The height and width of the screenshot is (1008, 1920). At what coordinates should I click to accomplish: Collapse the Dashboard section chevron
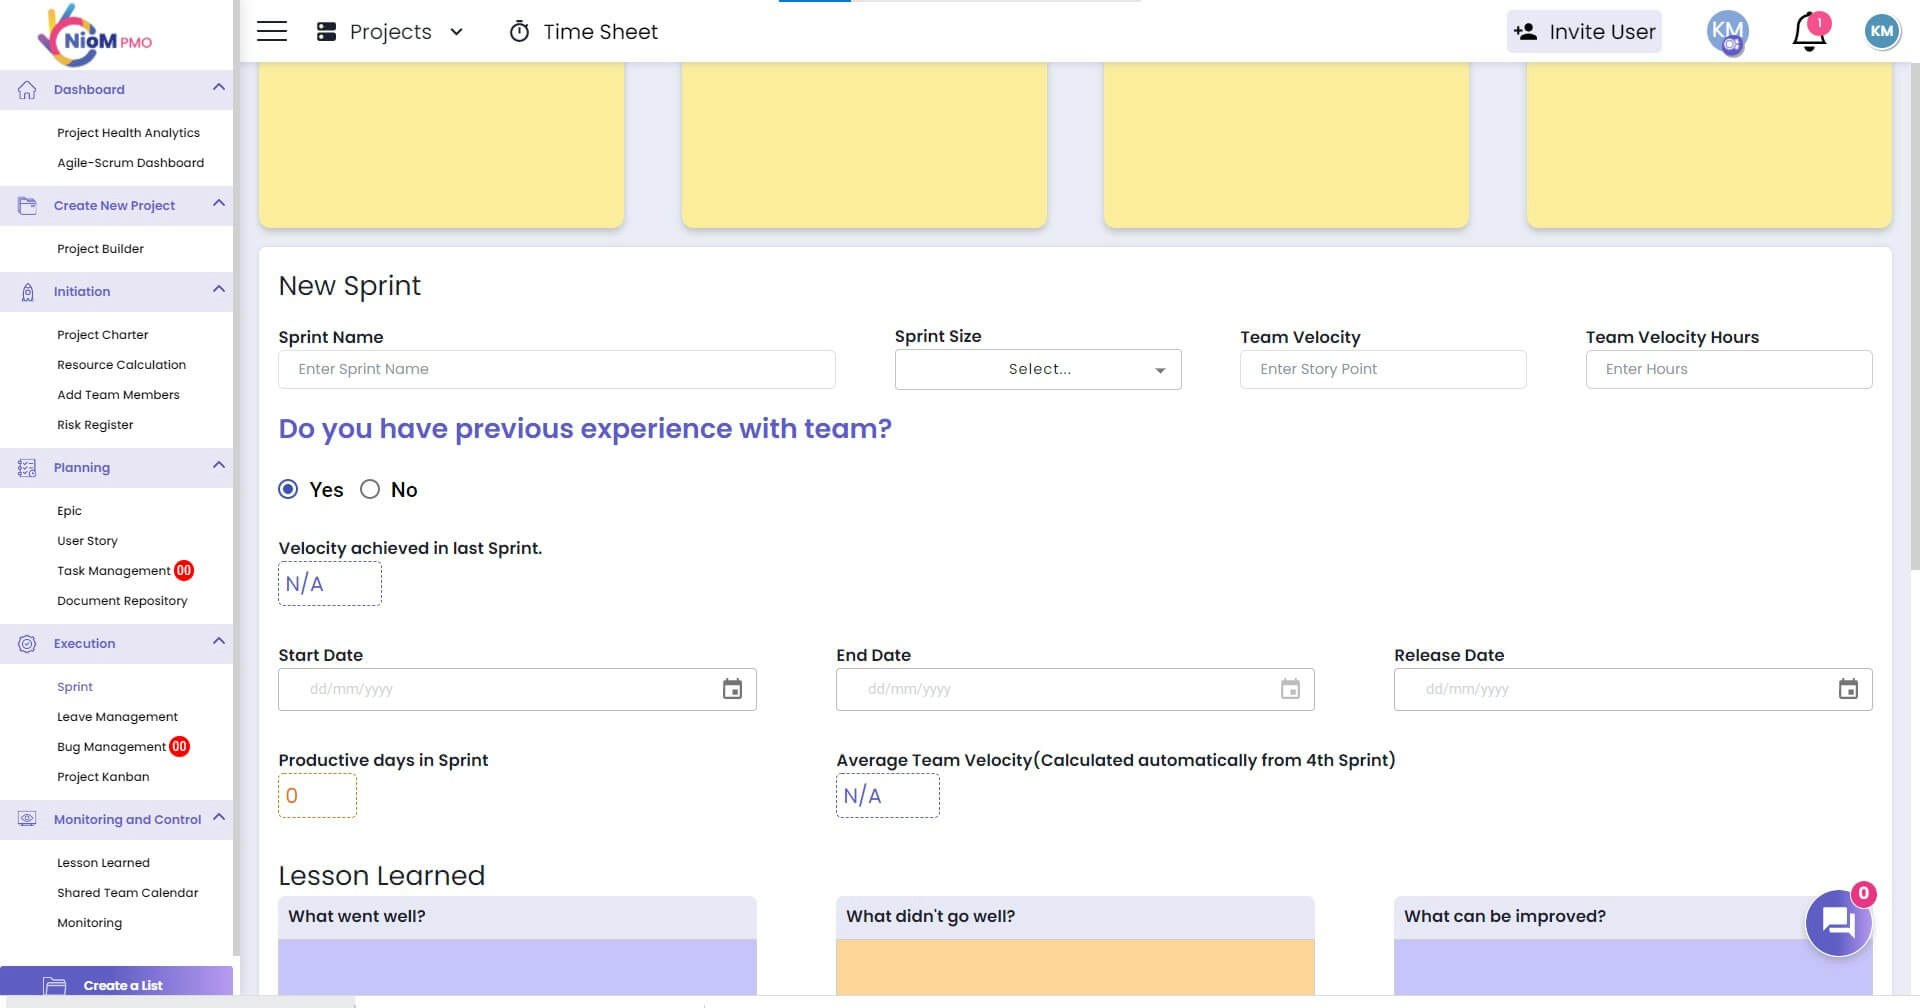click(x=219, y=88)
